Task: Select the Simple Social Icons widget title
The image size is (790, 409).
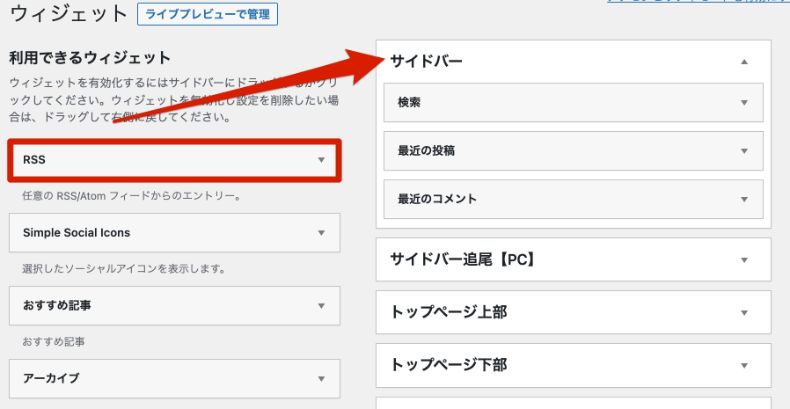Action: [77, 233]
